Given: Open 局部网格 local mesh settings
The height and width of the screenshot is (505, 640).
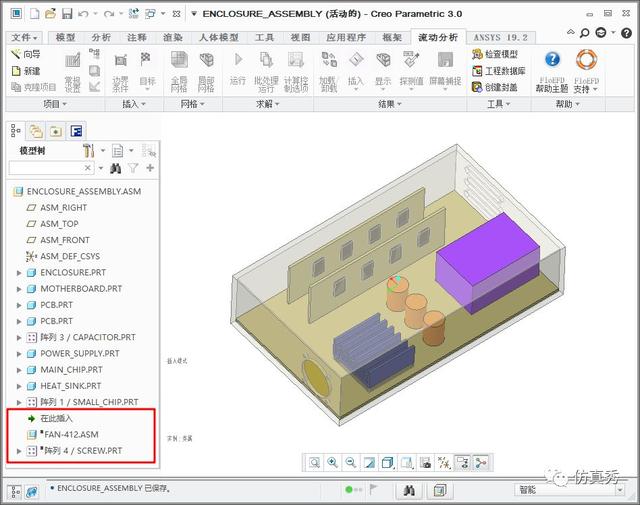Looking at the screenshot, I should pos(206,72).
